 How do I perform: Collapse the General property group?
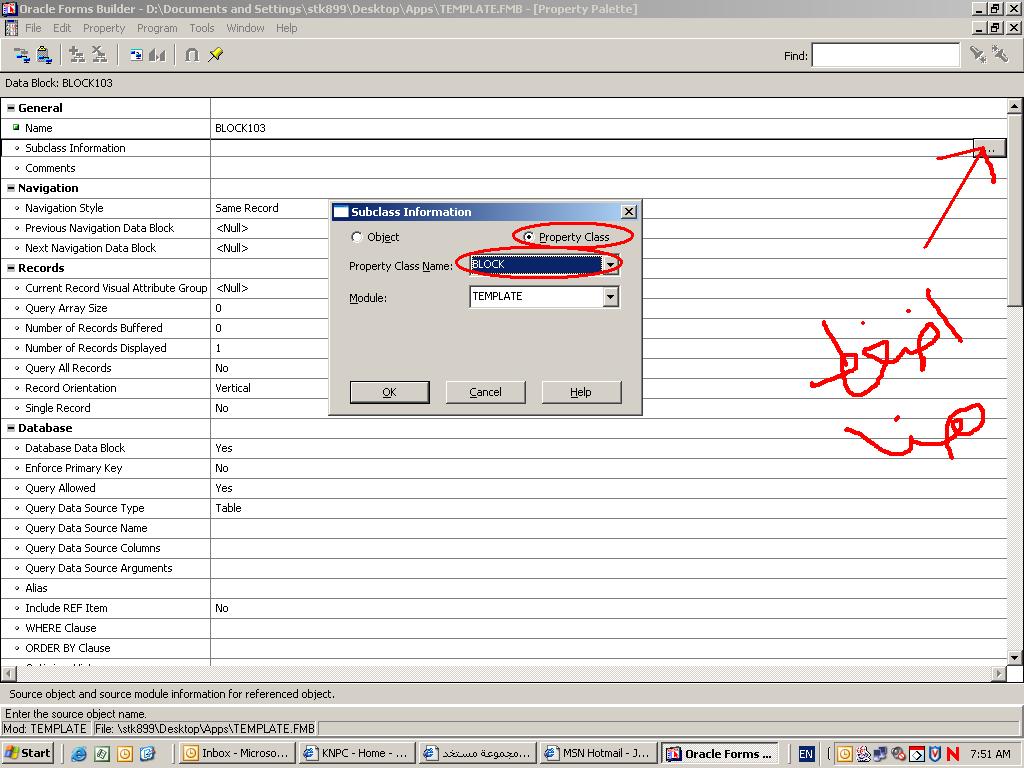pyautogui.click(x=11, y=108)
